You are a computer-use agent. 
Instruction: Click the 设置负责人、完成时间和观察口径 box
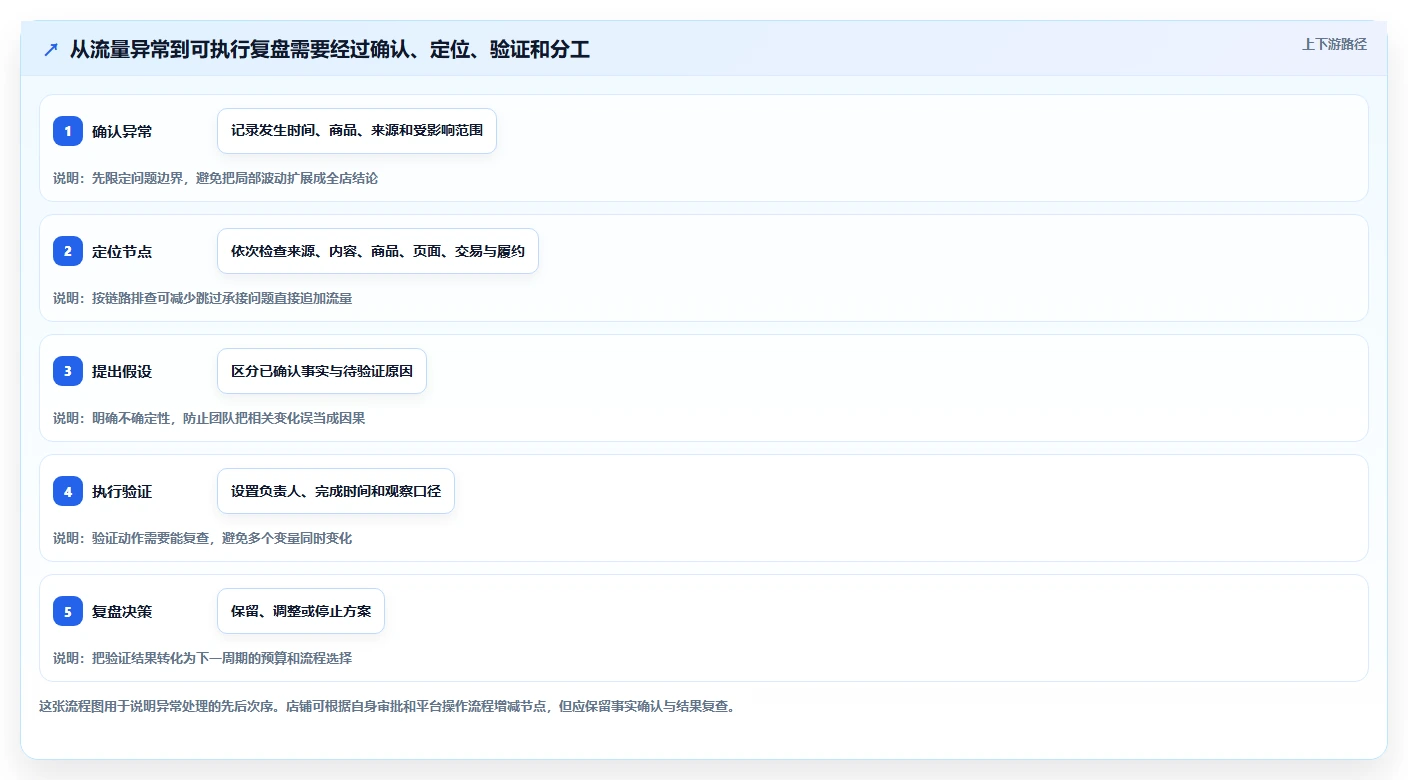pyautogui.click(x=336, y=491)
